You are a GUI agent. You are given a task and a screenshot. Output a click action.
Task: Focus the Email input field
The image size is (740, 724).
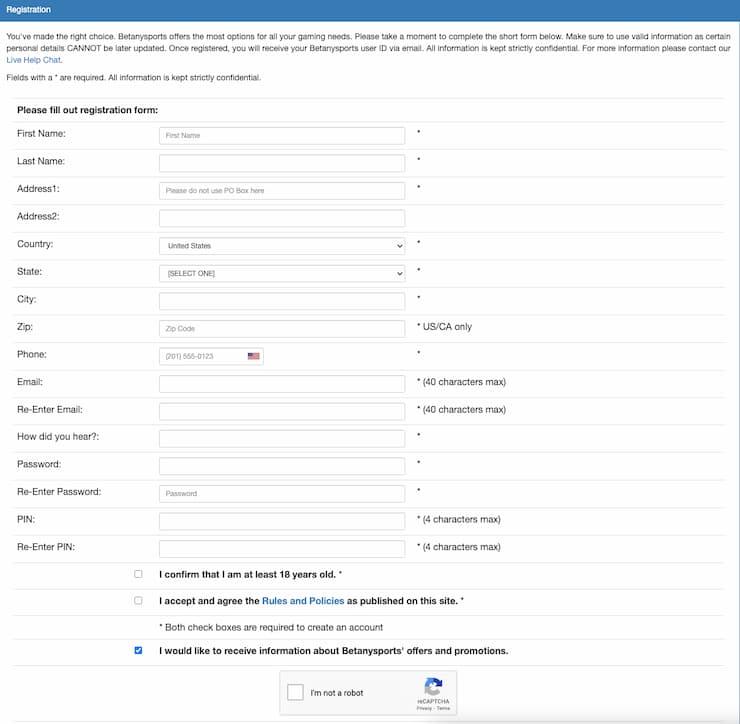click(282, 384)
